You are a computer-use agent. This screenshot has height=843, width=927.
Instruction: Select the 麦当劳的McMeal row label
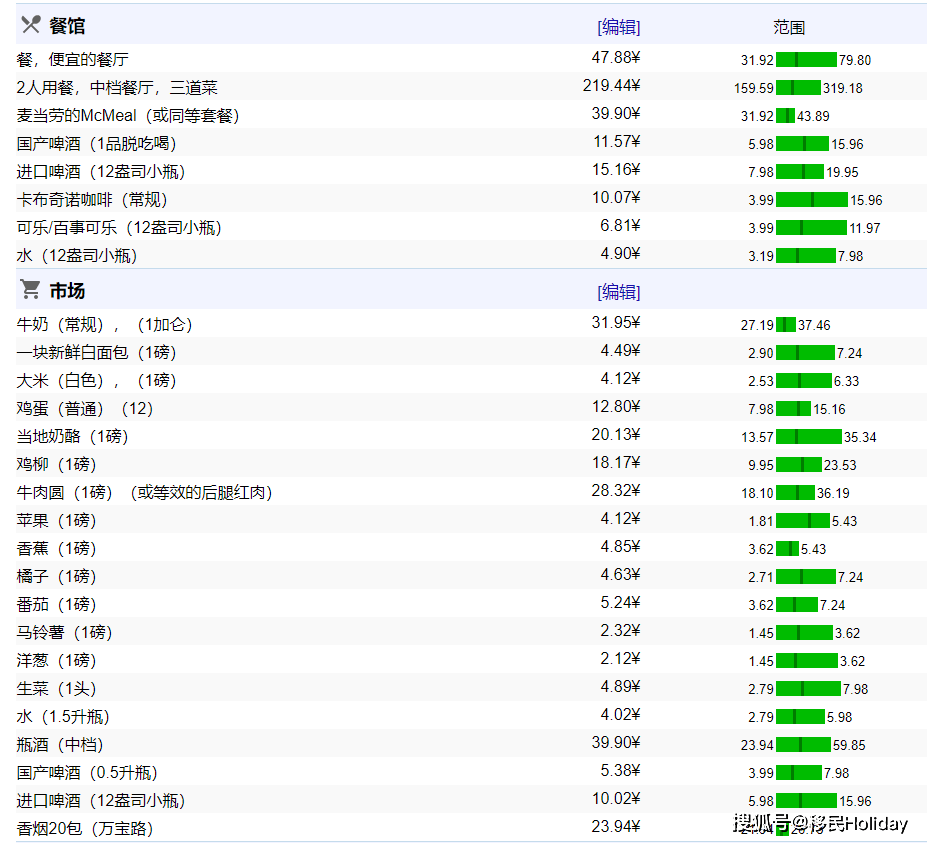128,115
